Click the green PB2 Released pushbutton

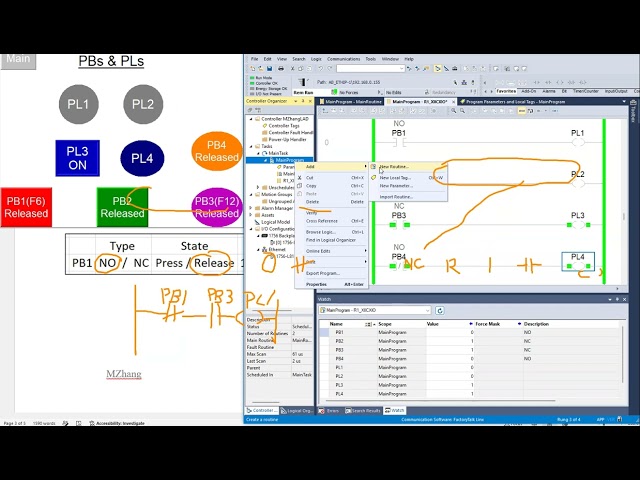pyautogui.click(x=122, y=207)
